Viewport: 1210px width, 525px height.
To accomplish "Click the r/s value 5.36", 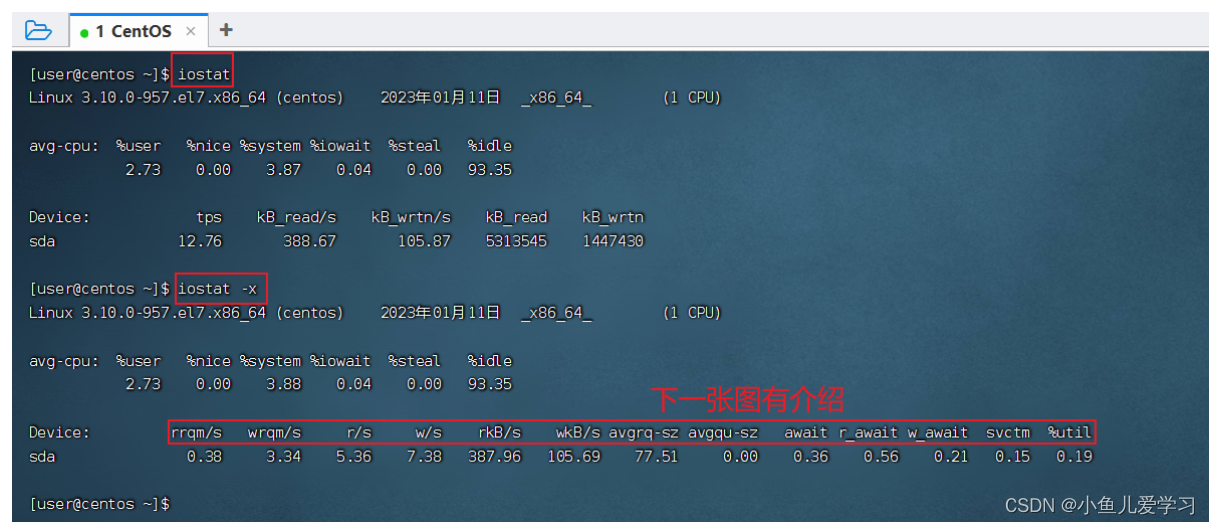I will click(x=354, y=457).
